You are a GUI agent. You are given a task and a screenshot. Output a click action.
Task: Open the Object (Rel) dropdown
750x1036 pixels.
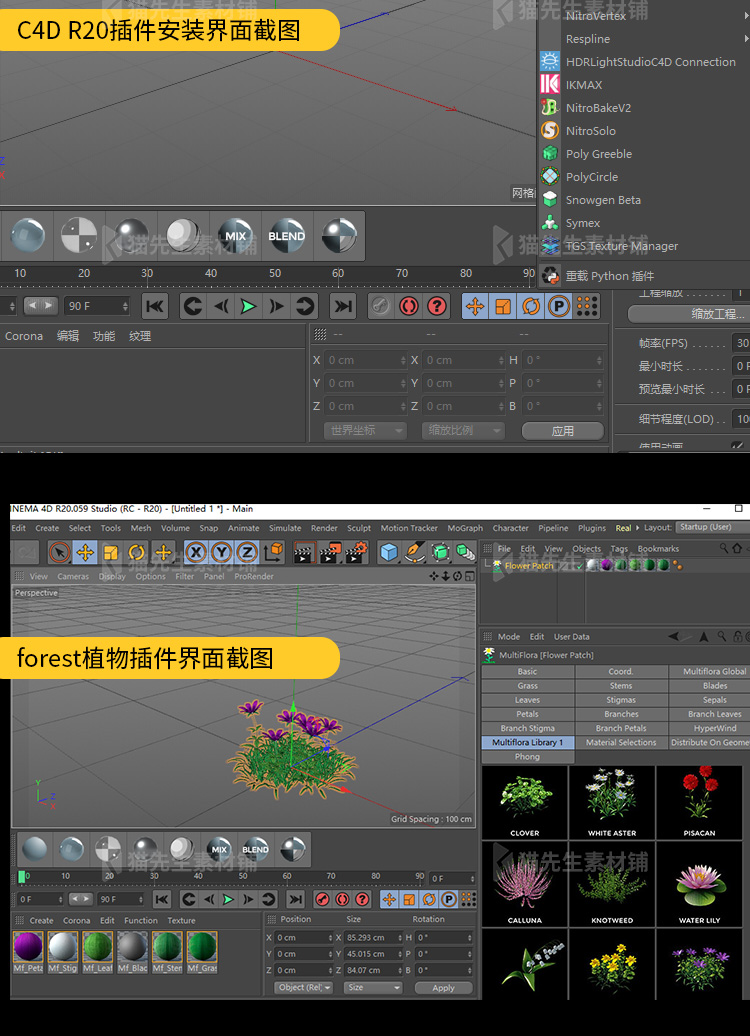pyautogui.click(x=304, y=987)
